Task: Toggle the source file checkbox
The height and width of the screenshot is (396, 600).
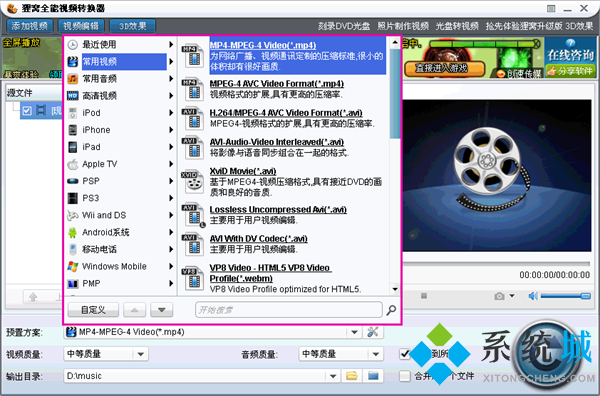Action: coord(27,111)
